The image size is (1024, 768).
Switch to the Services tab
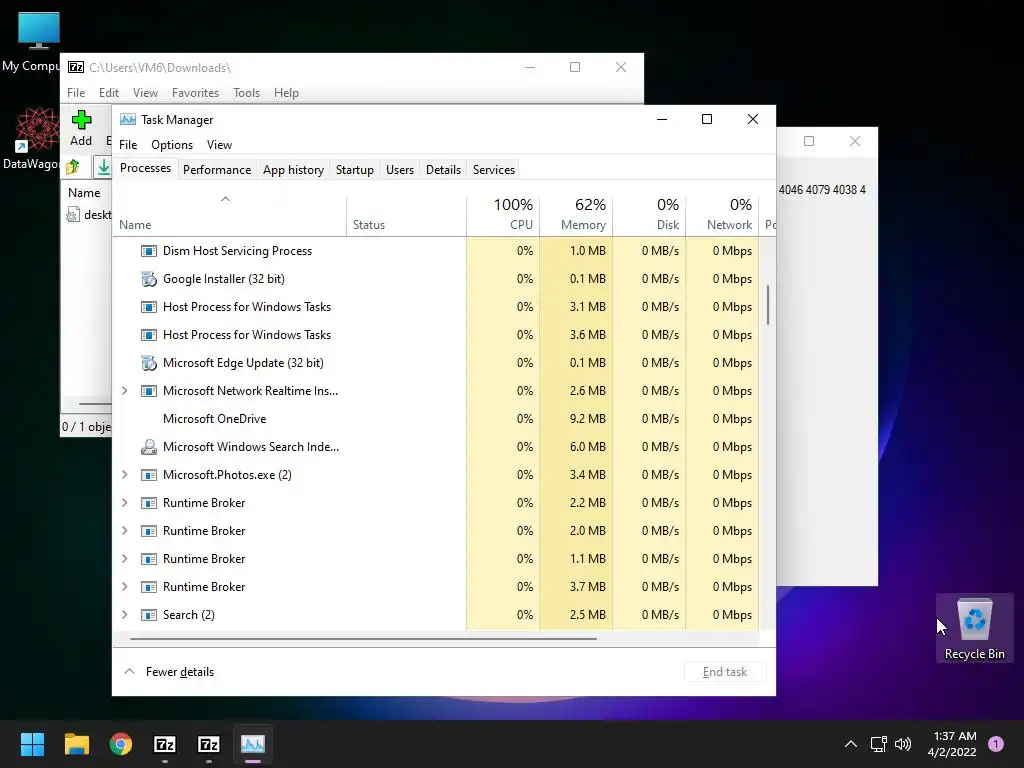click(494, 170)
